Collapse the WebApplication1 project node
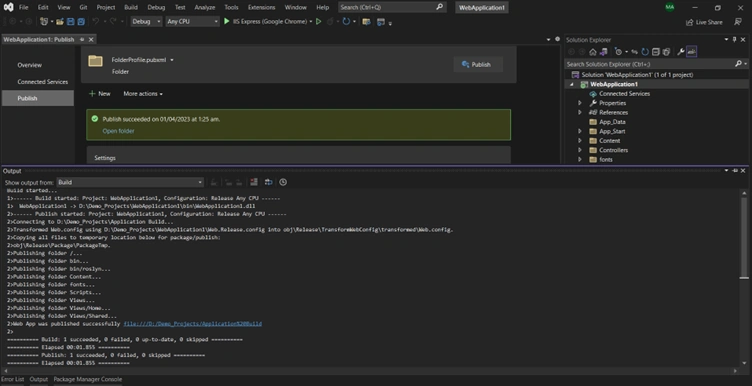This screenshot has width=752, height=386. [x=571, y=84]
